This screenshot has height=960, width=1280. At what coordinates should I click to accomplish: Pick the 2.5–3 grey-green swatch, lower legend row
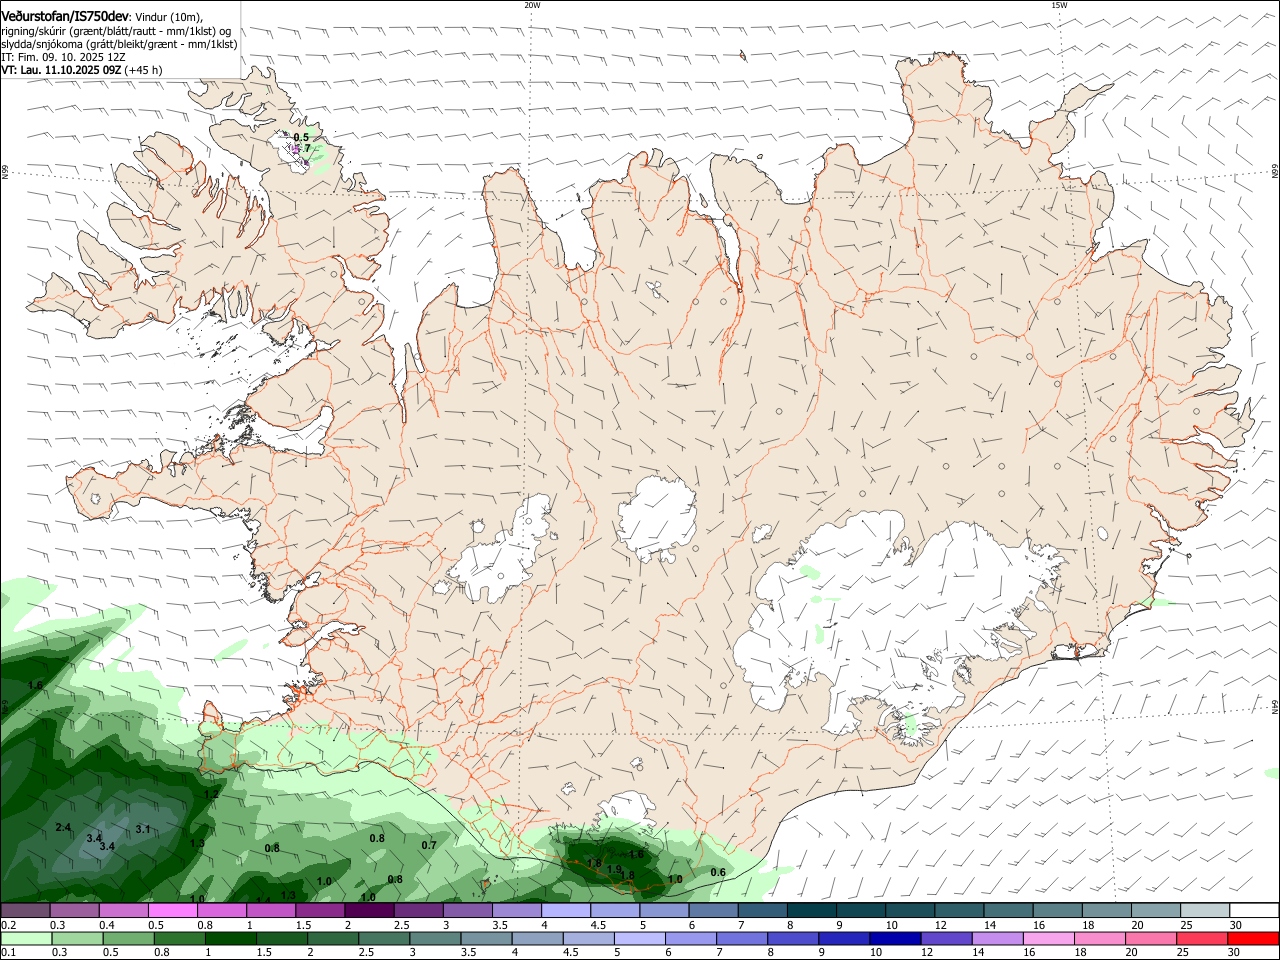[x=384, y=938]
